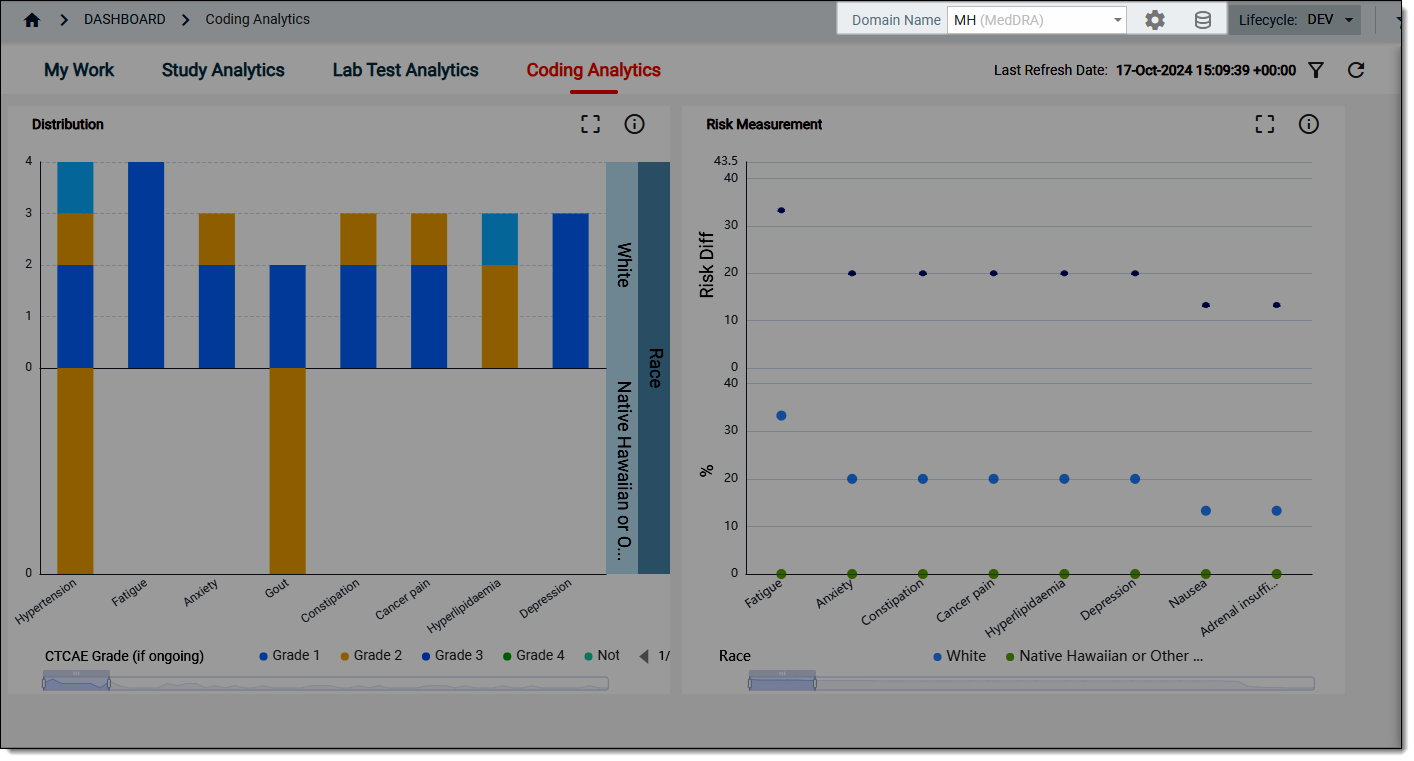
Task: Toggle Grade 4 legend item
Action: (534, 656)
